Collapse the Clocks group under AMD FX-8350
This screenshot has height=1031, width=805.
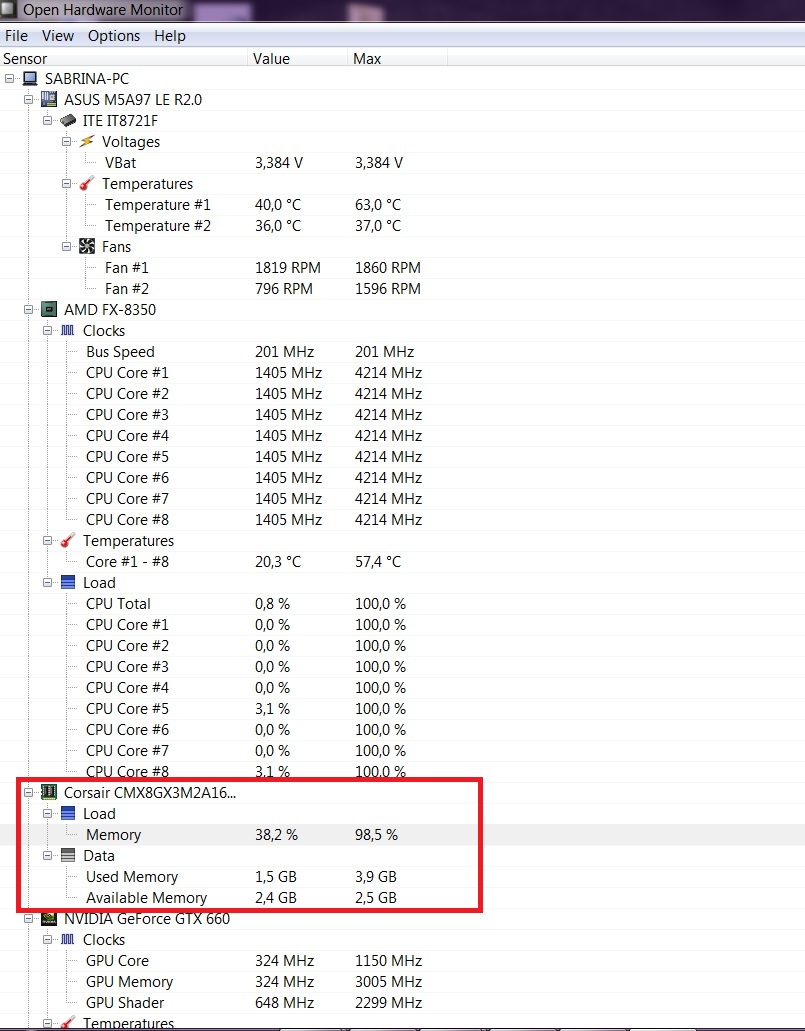(x=47, y=331)
